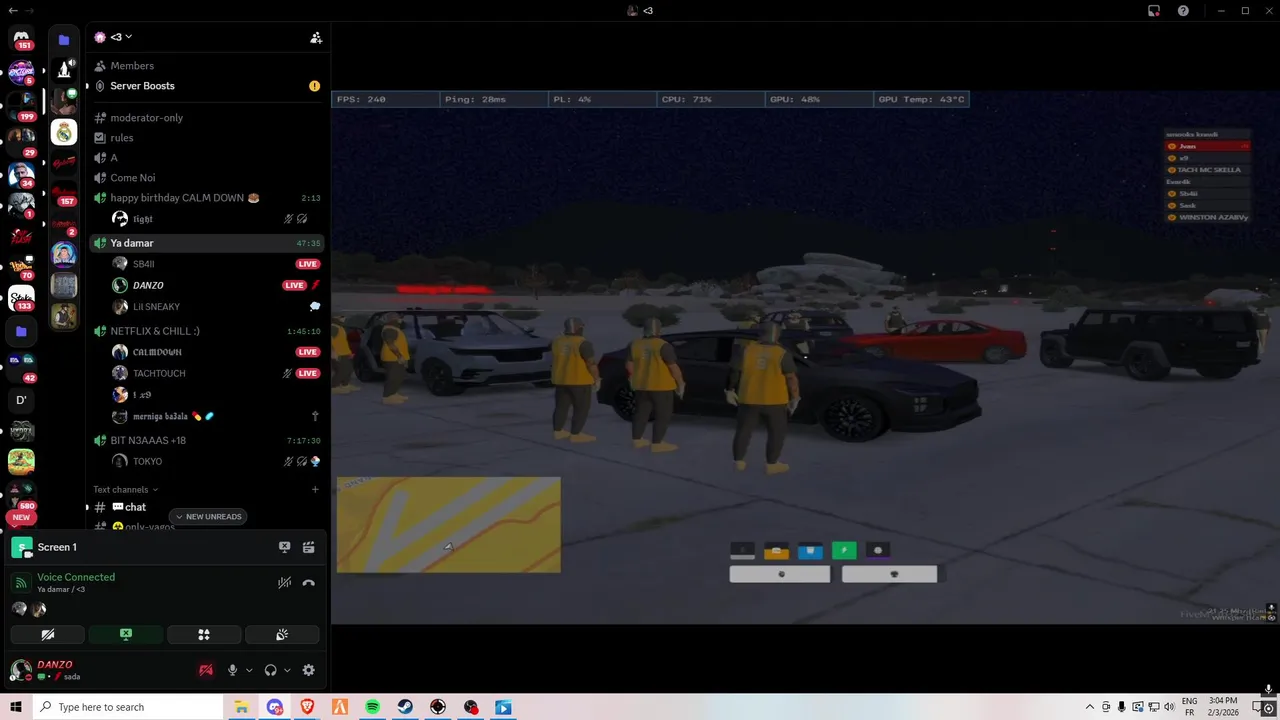The image size is (1280, 720).
Task: Mute microphone in user panel
Action: [x=232, y=670]
